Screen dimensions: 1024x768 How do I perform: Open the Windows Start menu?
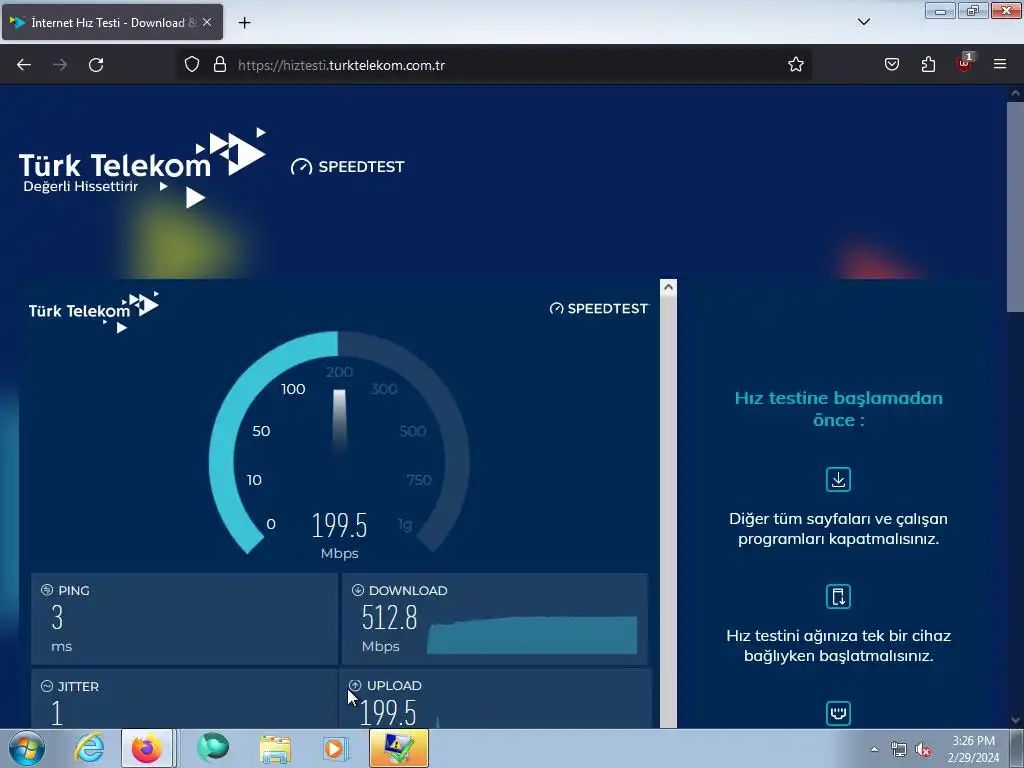(27, 748)
